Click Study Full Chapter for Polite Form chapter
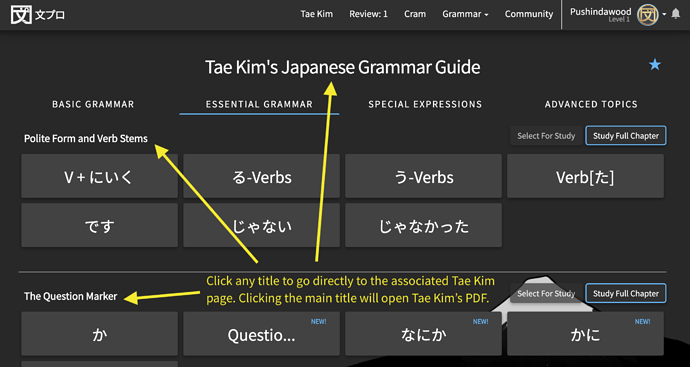Screen dimensions: 690x367 [x=626, y=136]
